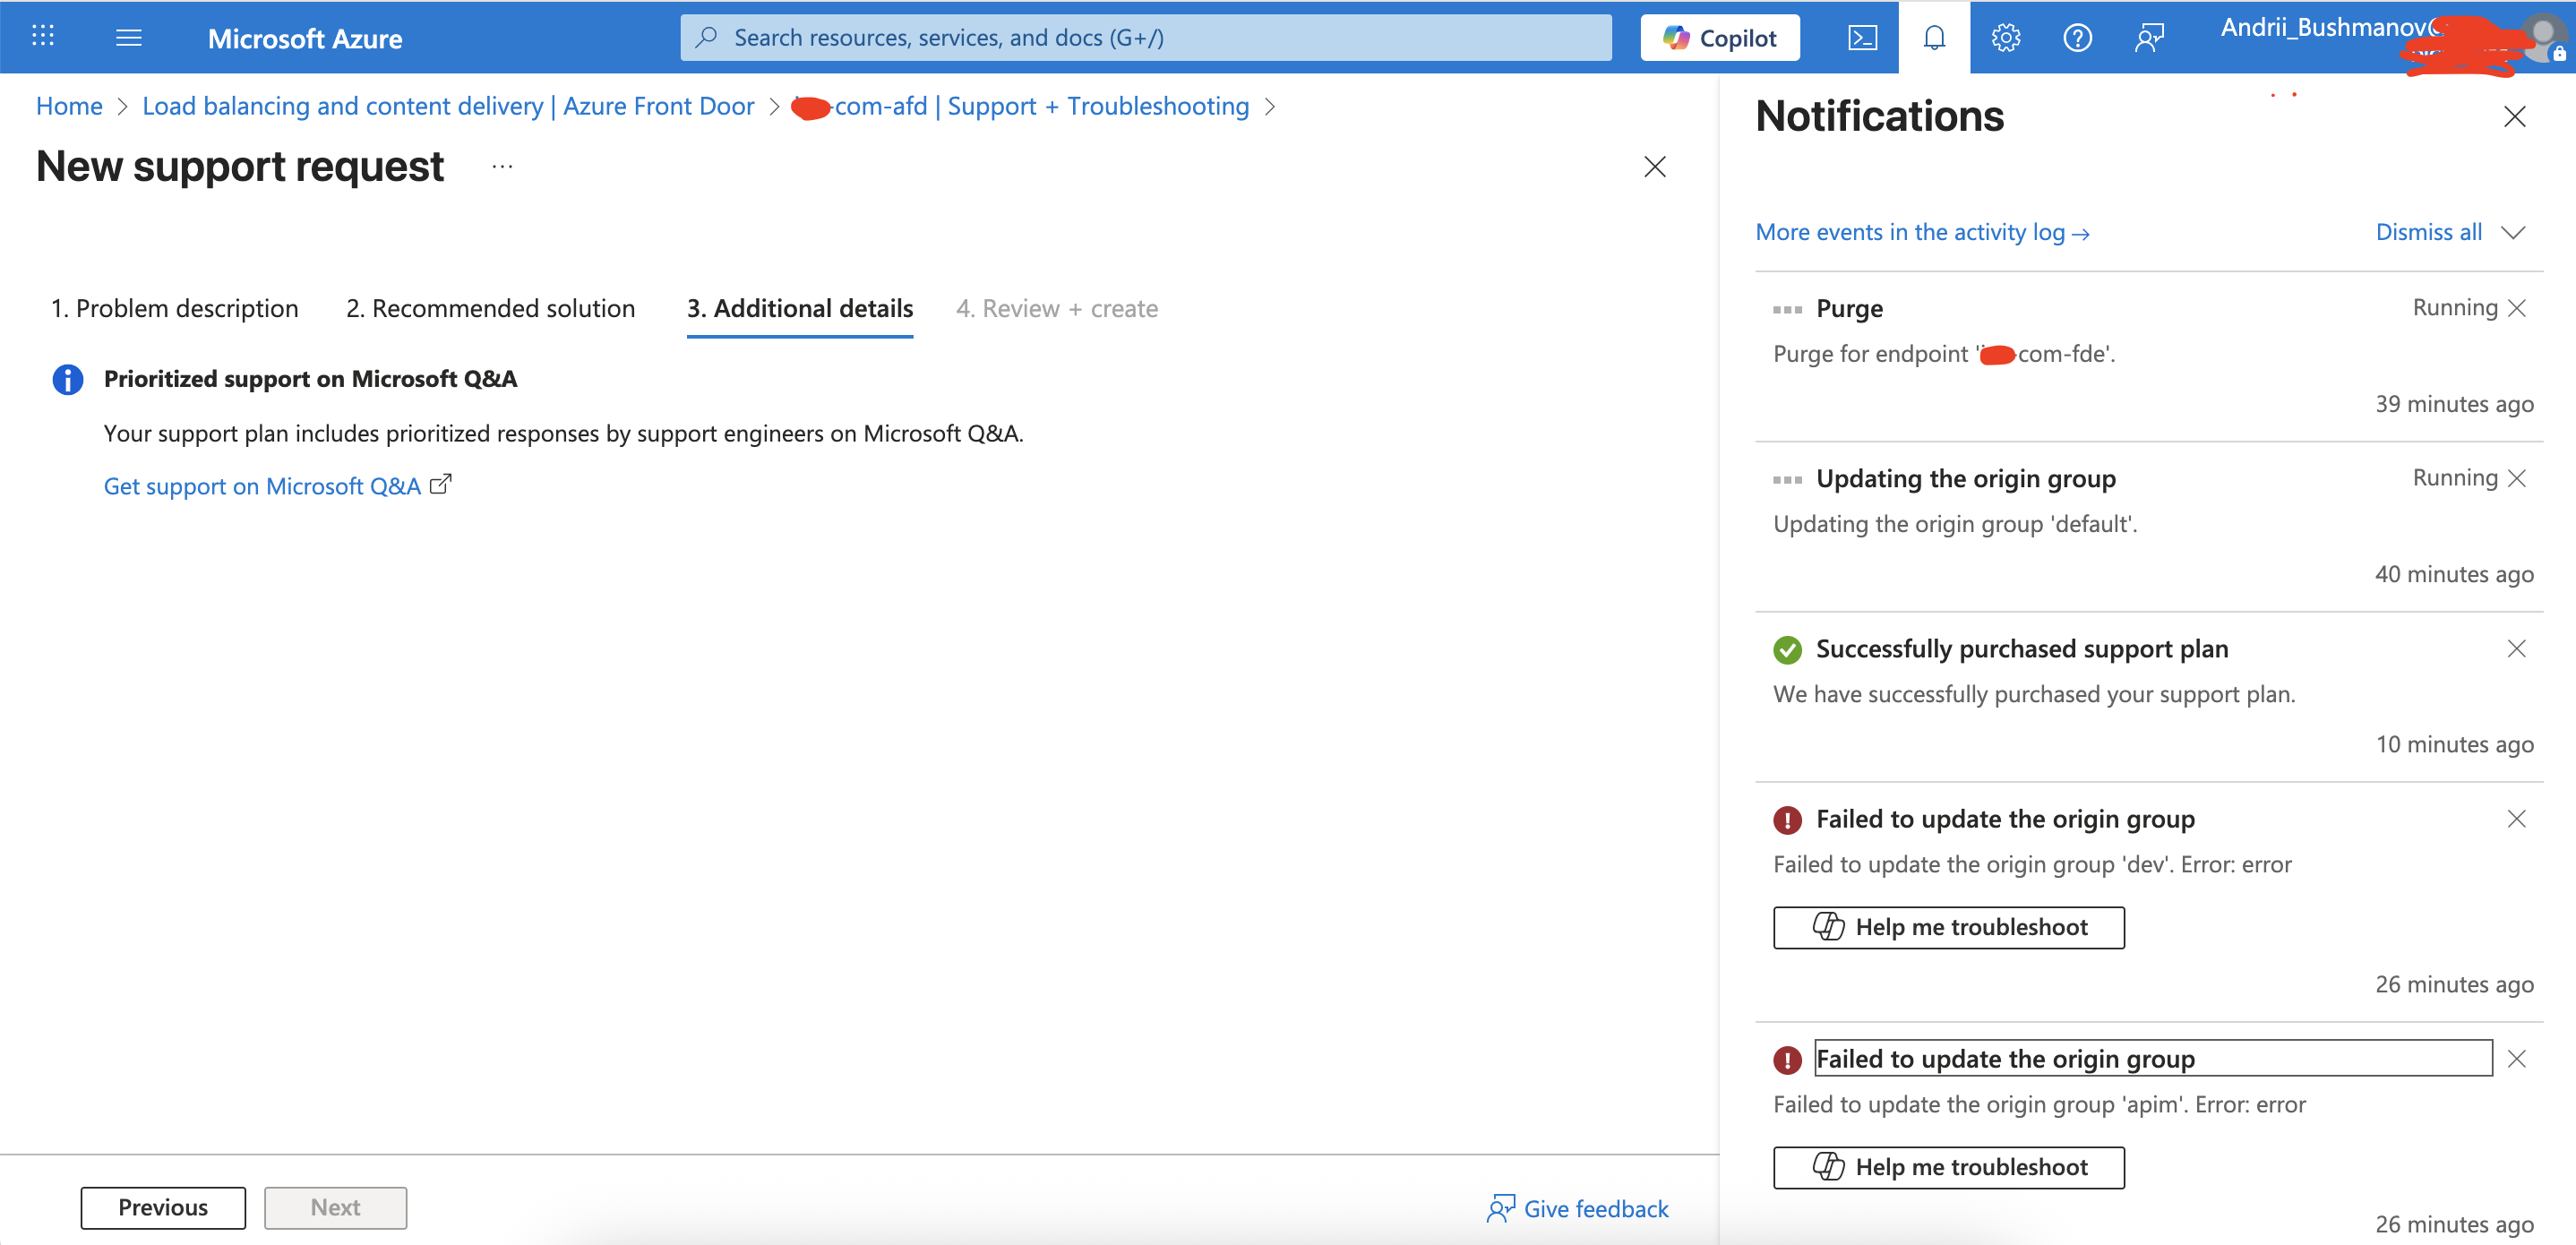Dismiss the Purge running notification

pyautogui.click(x=2517, y=308)
